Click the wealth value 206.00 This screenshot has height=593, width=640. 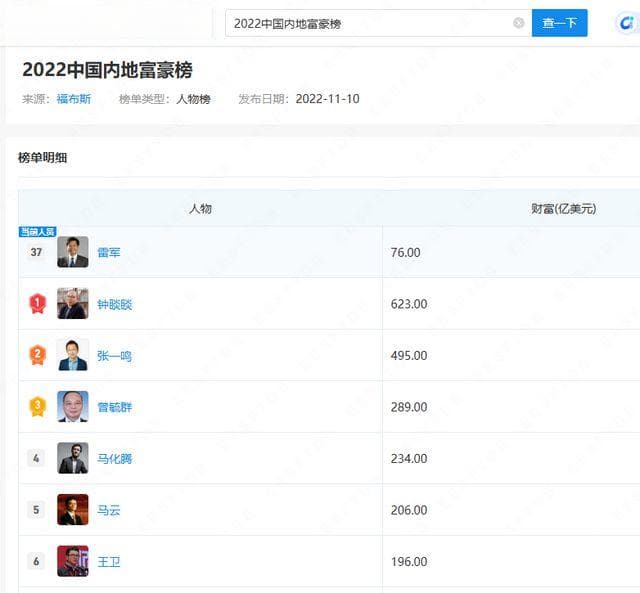coord(409,510)
